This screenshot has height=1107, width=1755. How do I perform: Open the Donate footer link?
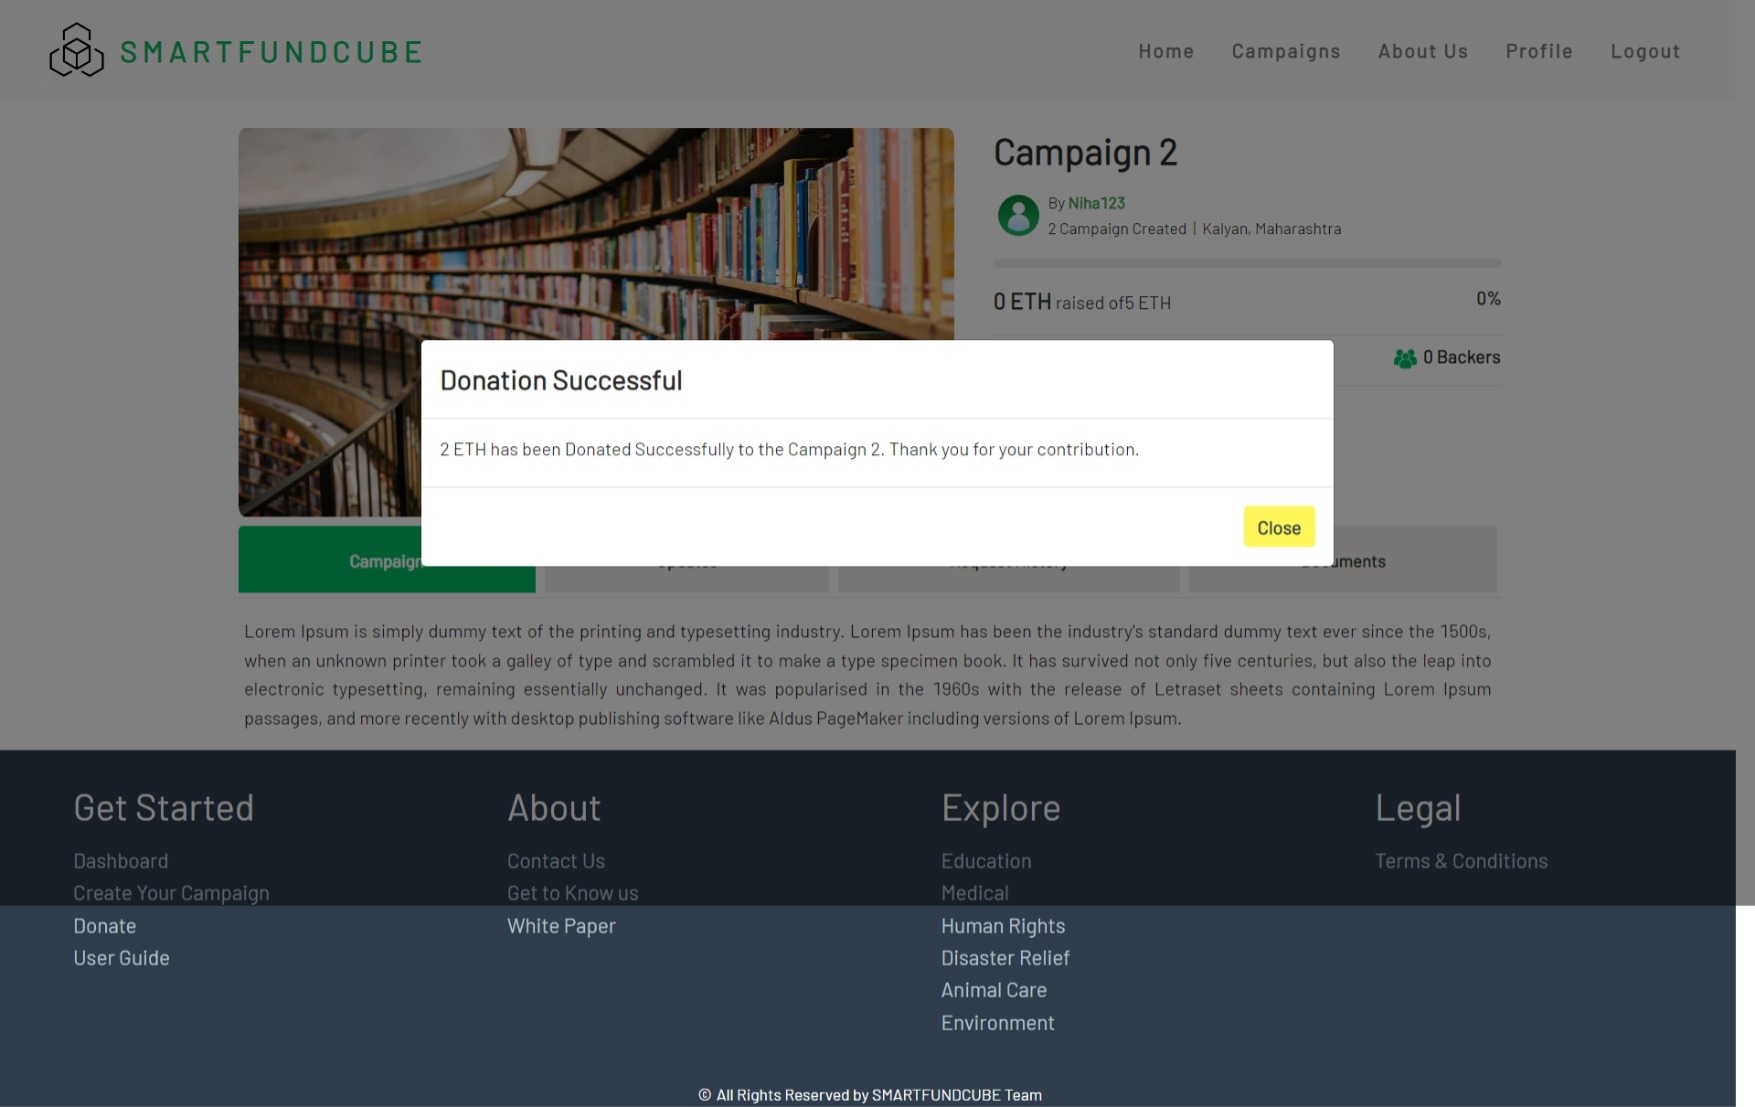(104, 925)
